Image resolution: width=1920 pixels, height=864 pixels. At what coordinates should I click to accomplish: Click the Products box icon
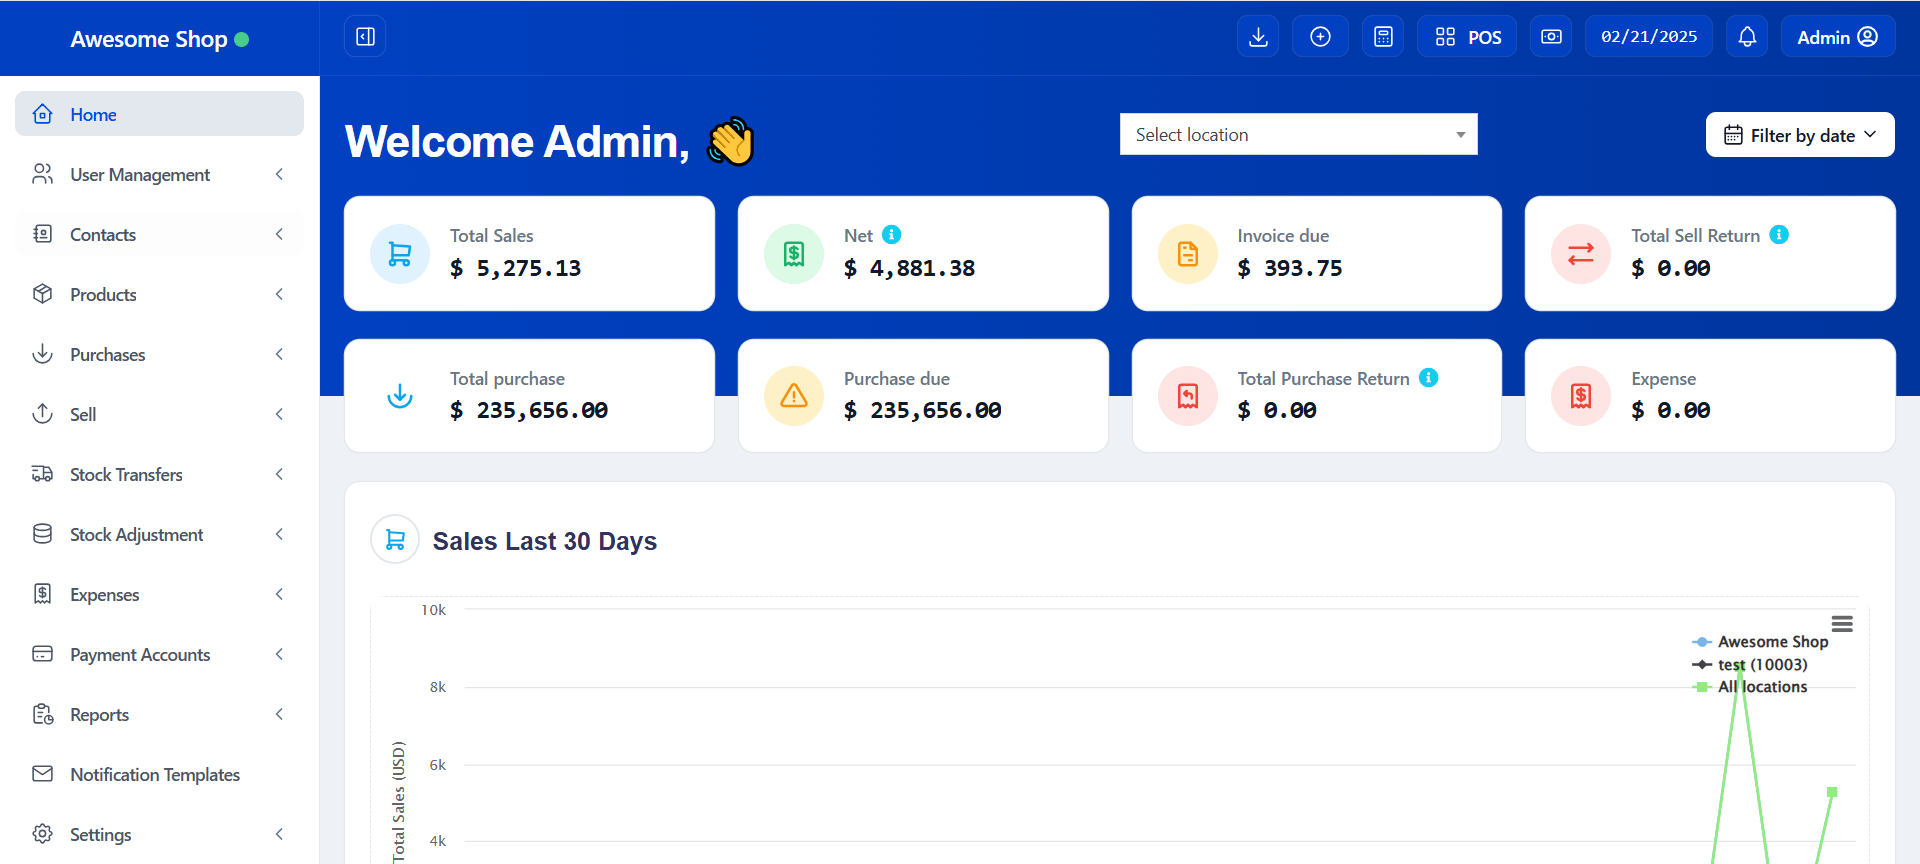[x=42, y=294]
